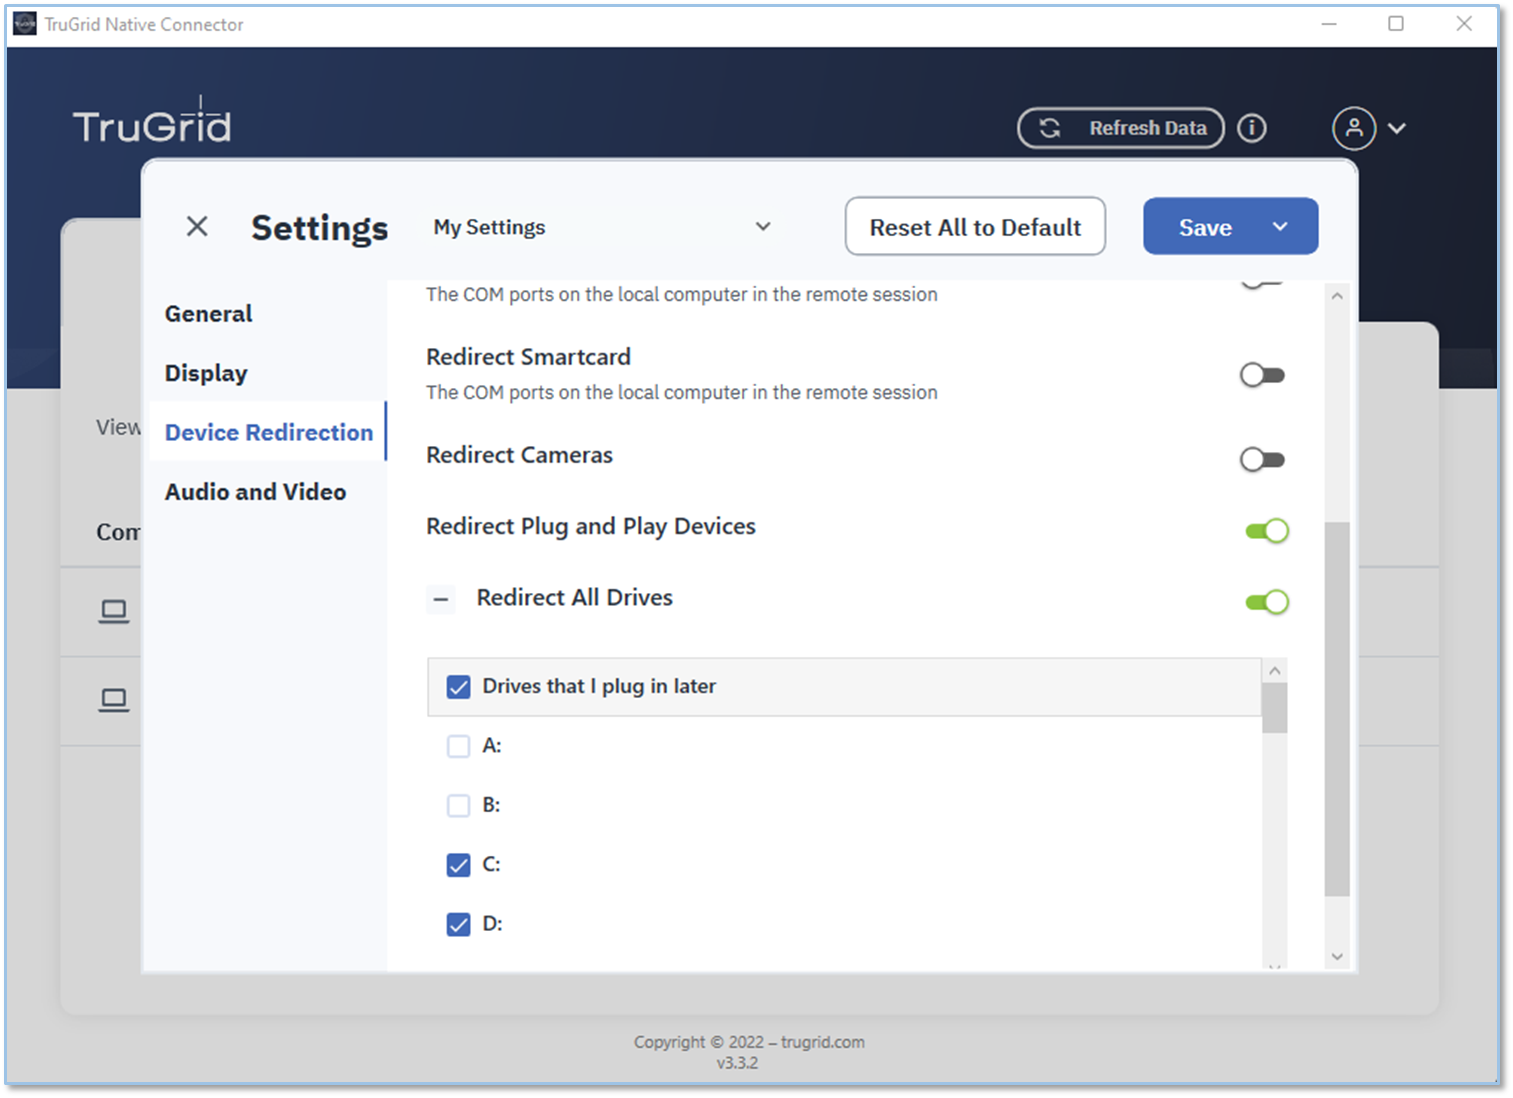Image resolution: width=1513 pixels, height=1098 pixels.
Task: Switch to the Display settings tab
Action: click(206, 373)
